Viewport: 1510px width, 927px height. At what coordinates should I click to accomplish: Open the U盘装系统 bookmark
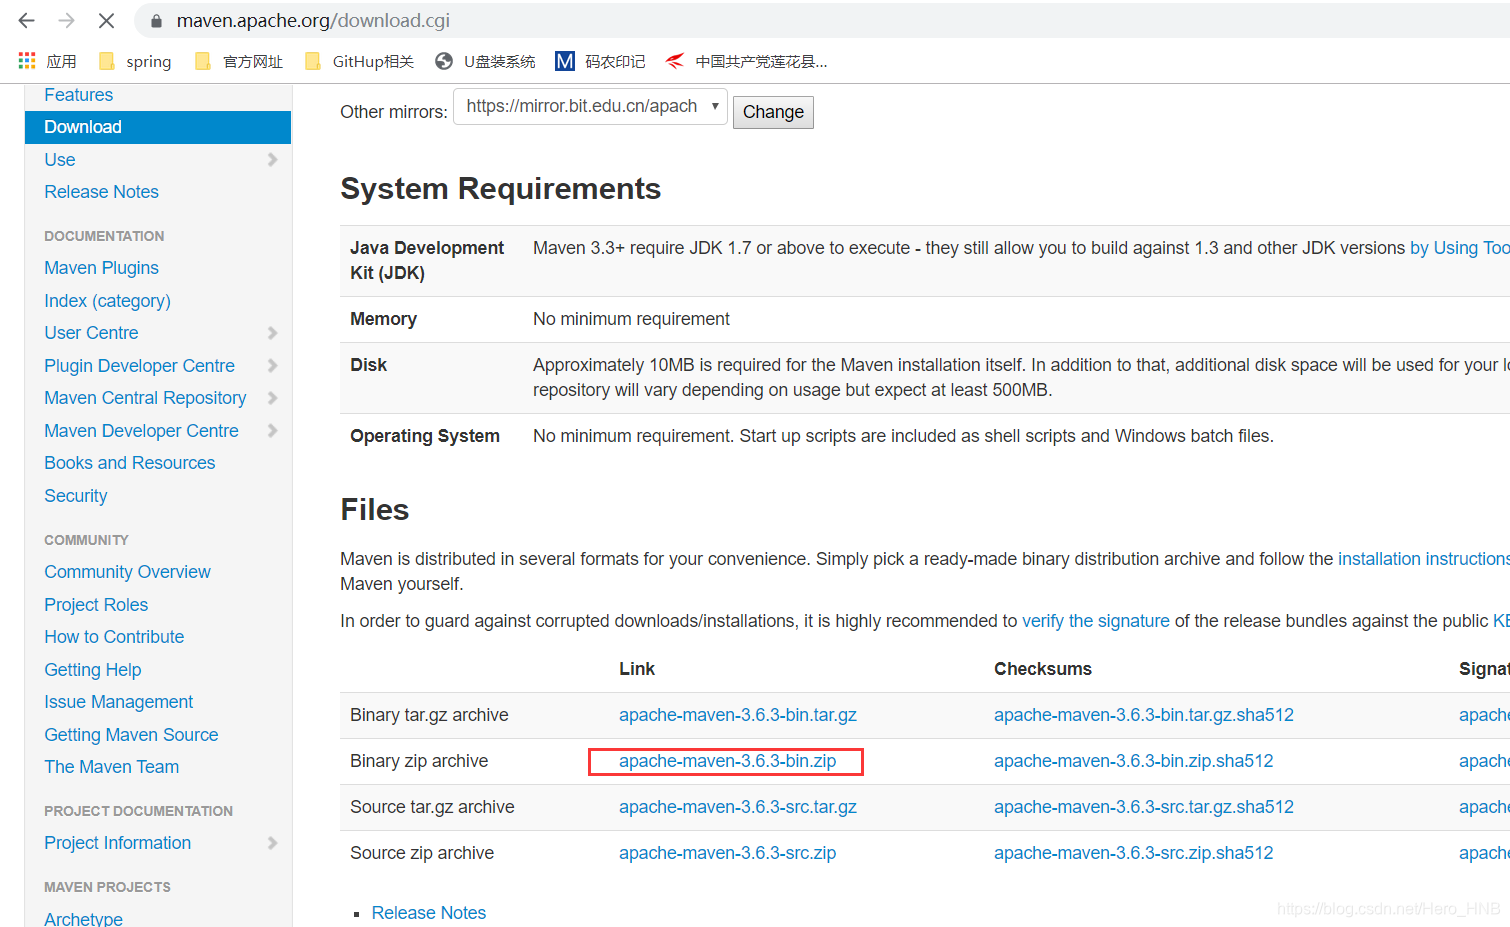tap(486, 62)
